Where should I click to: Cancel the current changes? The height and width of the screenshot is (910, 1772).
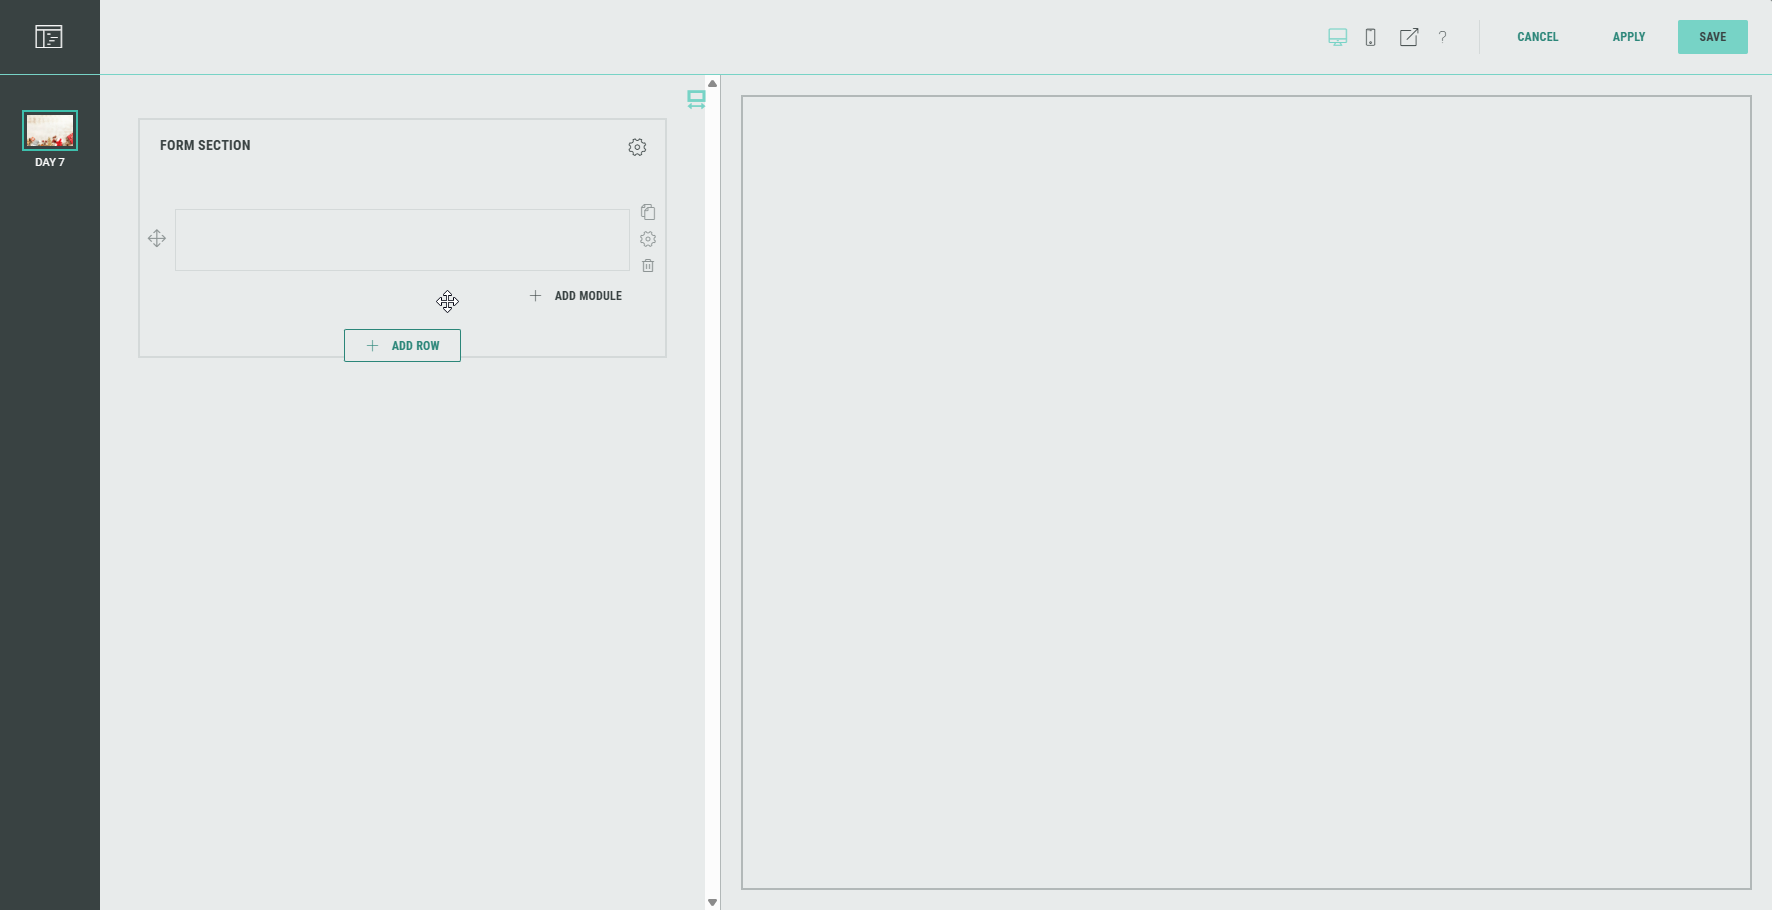(1537, 37)
